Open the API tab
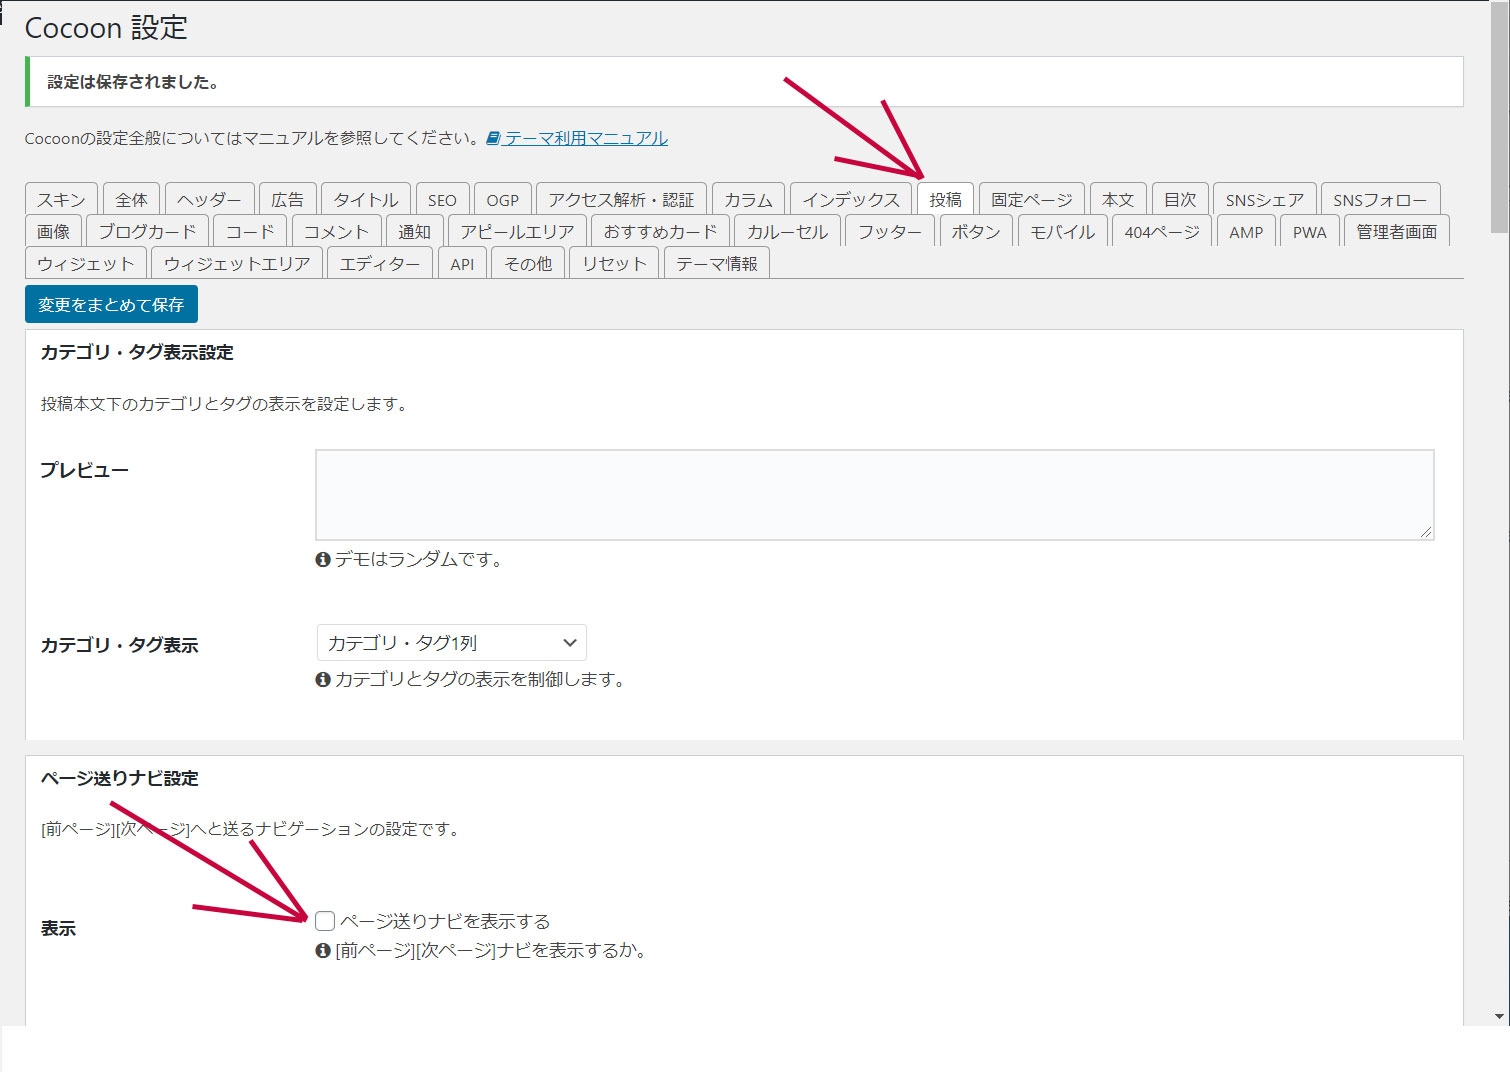 pyautogui.click(x=462, y=263)
